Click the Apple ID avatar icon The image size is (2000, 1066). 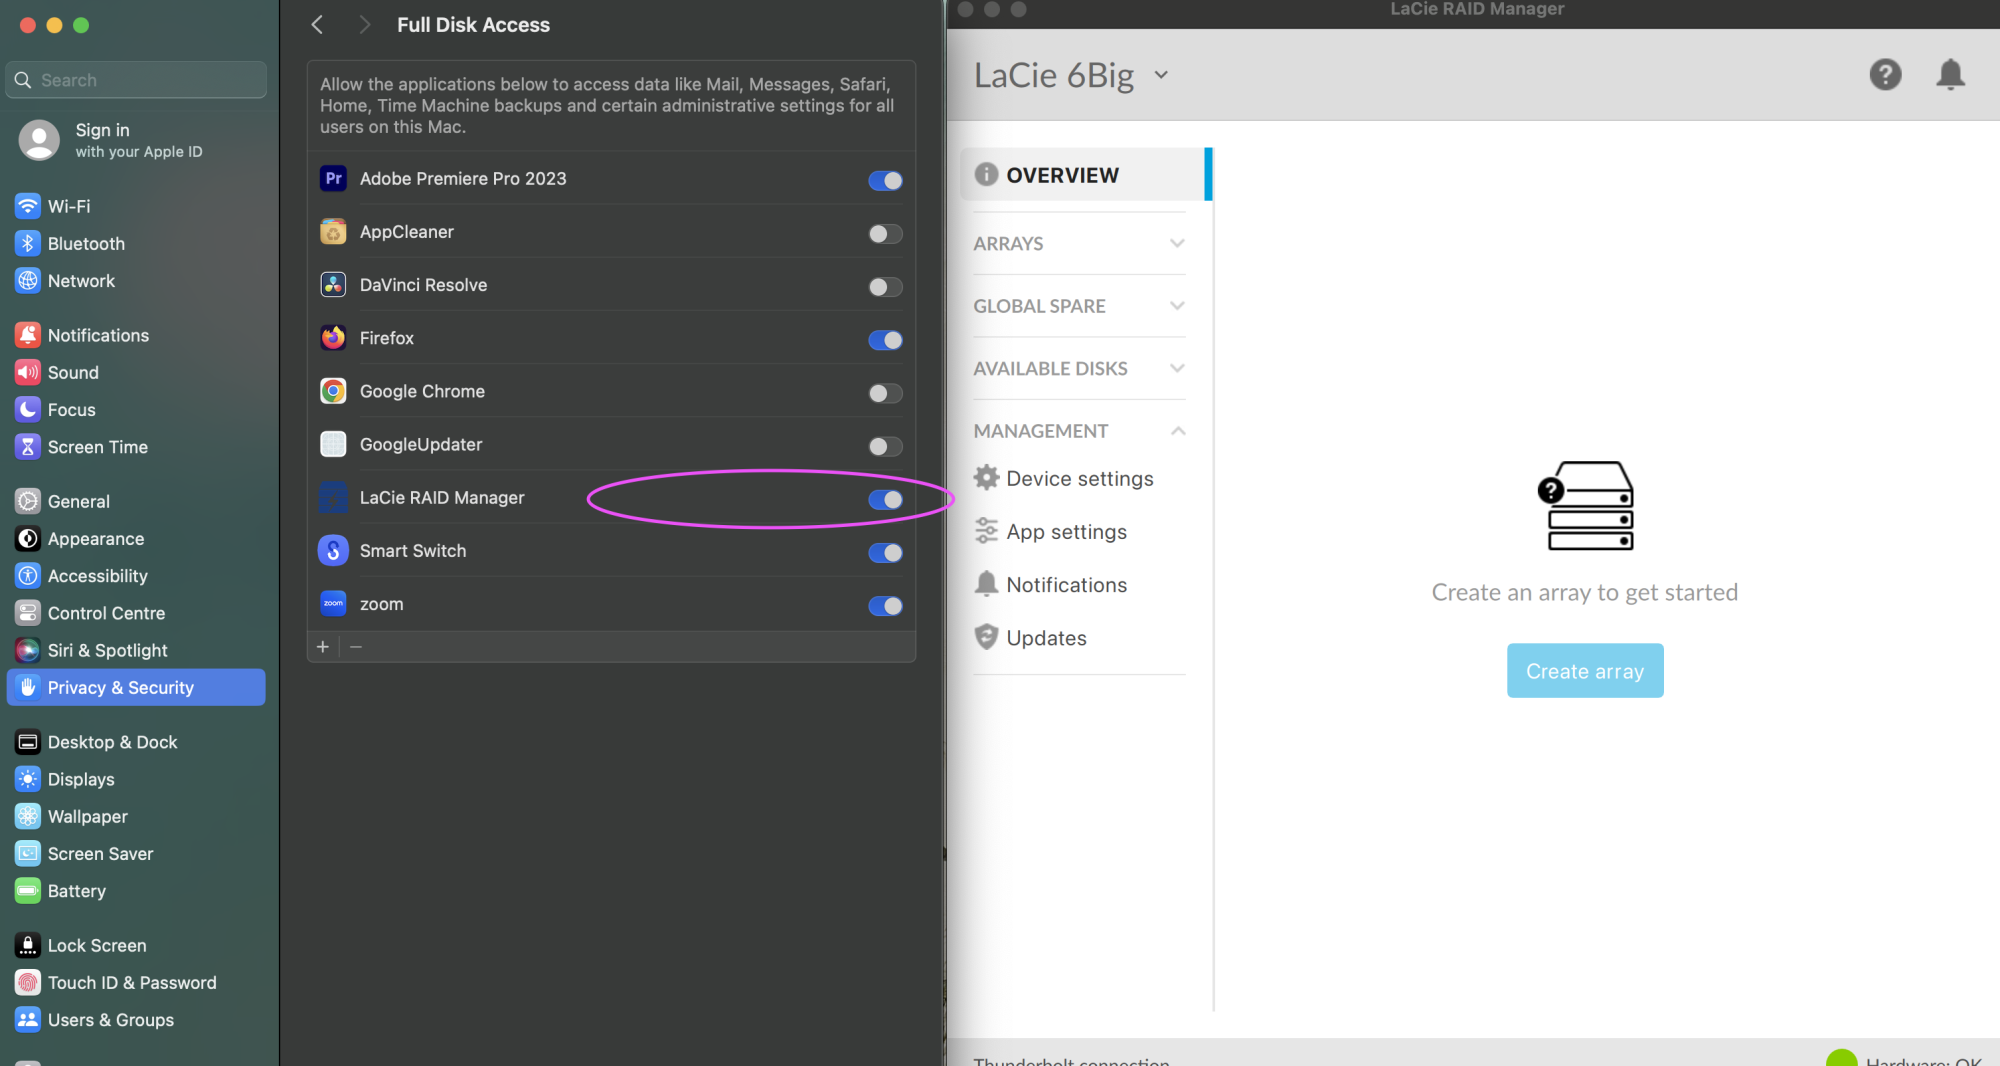pyautogui.click(x=39, y=140)
